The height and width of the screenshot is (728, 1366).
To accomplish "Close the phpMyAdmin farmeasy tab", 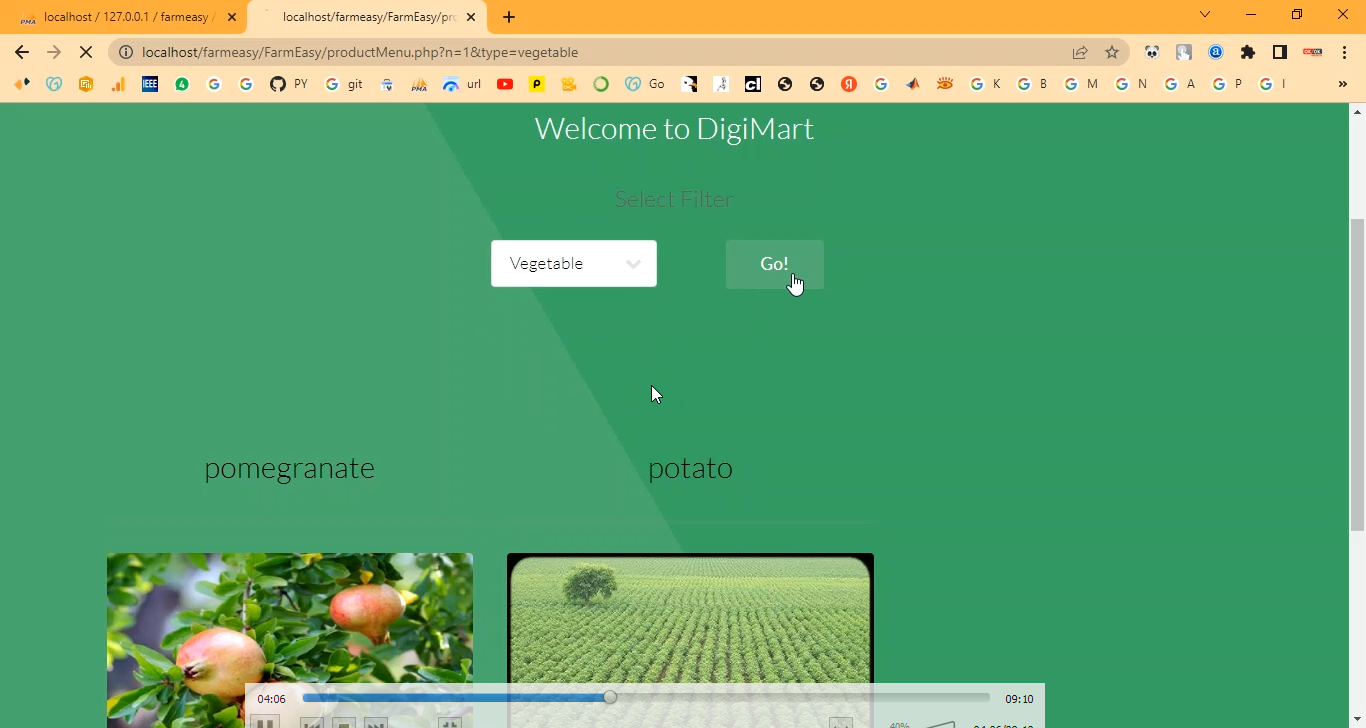I will (232, 17).
